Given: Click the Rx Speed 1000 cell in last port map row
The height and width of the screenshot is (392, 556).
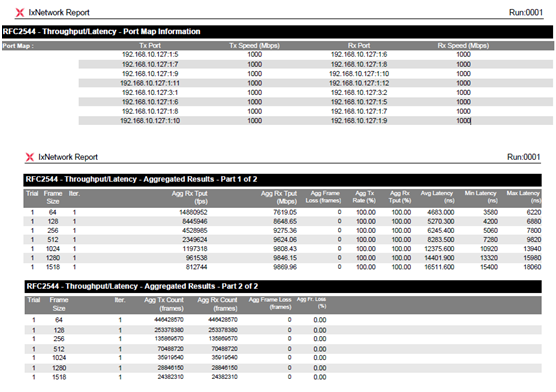Looking at the screenshot, I should pos(463,121).
